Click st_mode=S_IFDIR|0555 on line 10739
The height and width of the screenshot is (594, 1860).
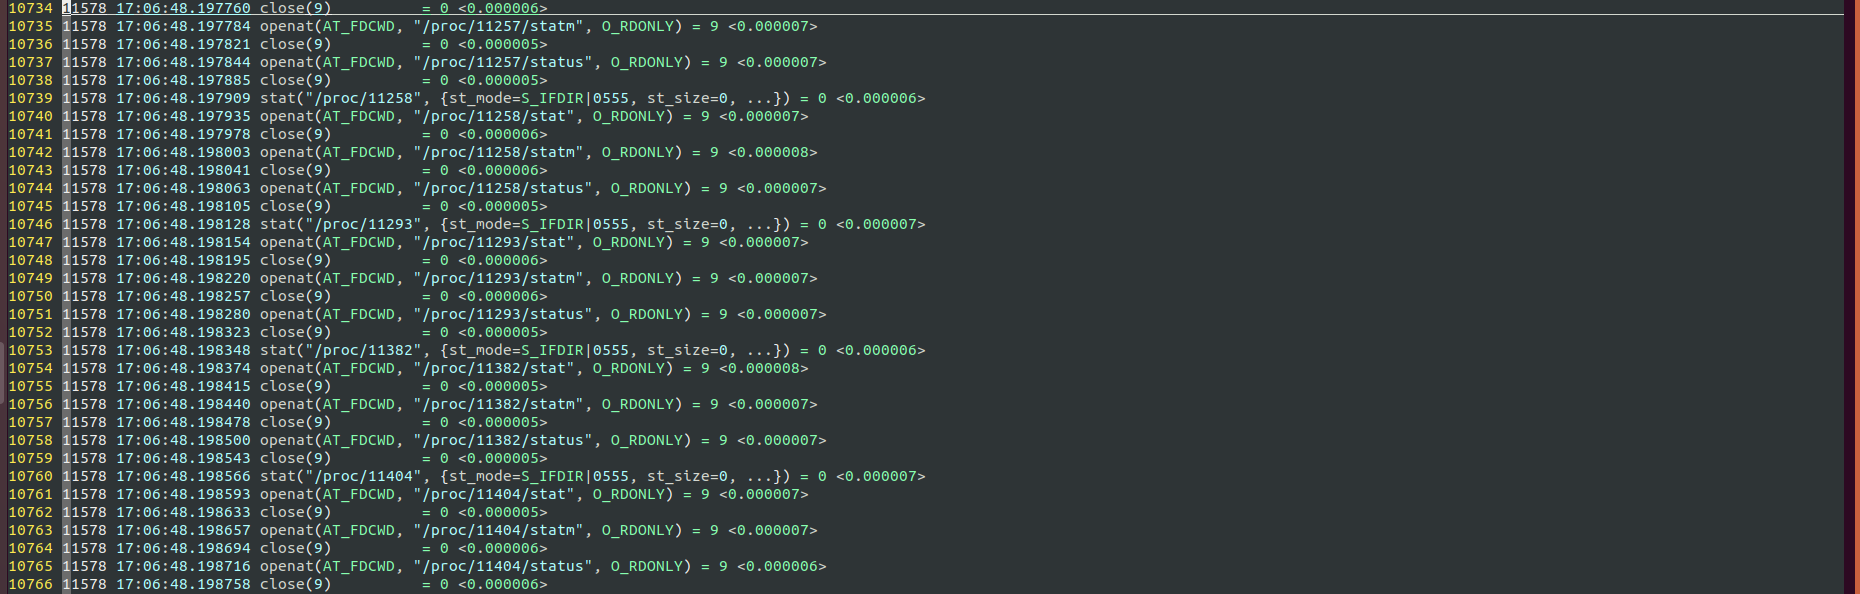click(539, 98)
